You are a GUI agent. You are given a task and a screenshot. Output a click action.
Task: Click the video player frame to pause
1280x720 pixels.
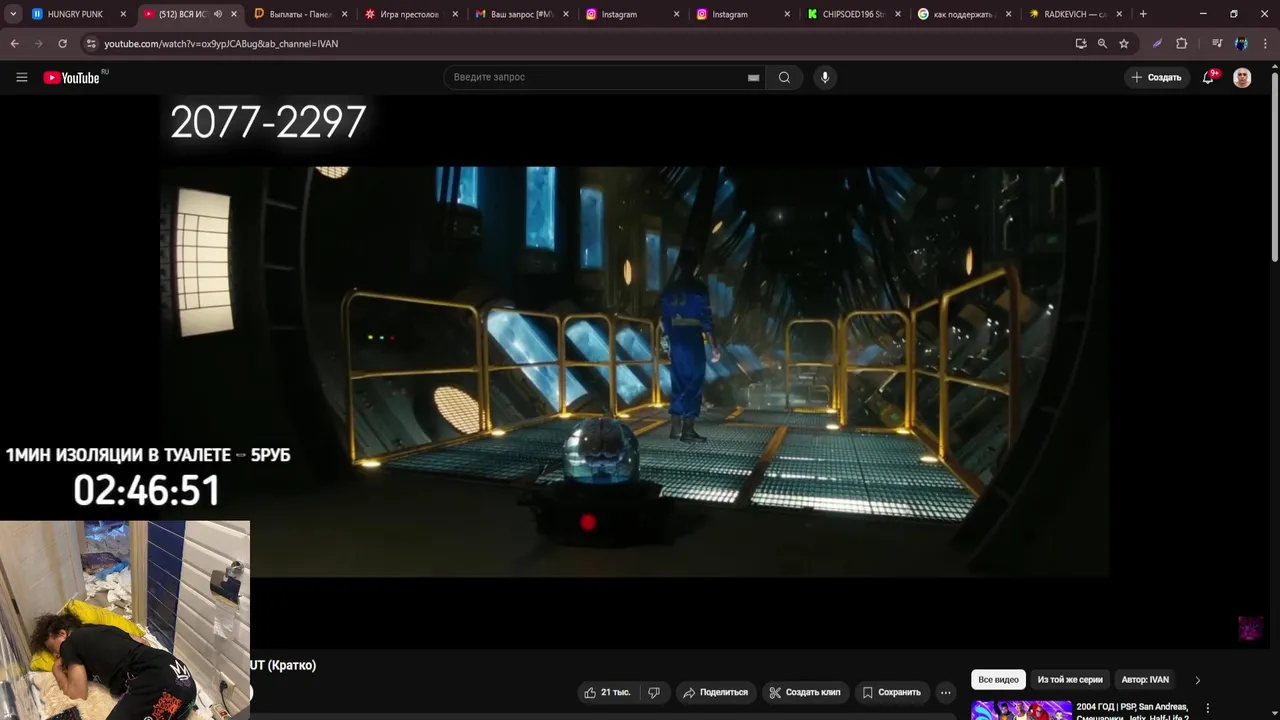(x=634, y=372)
